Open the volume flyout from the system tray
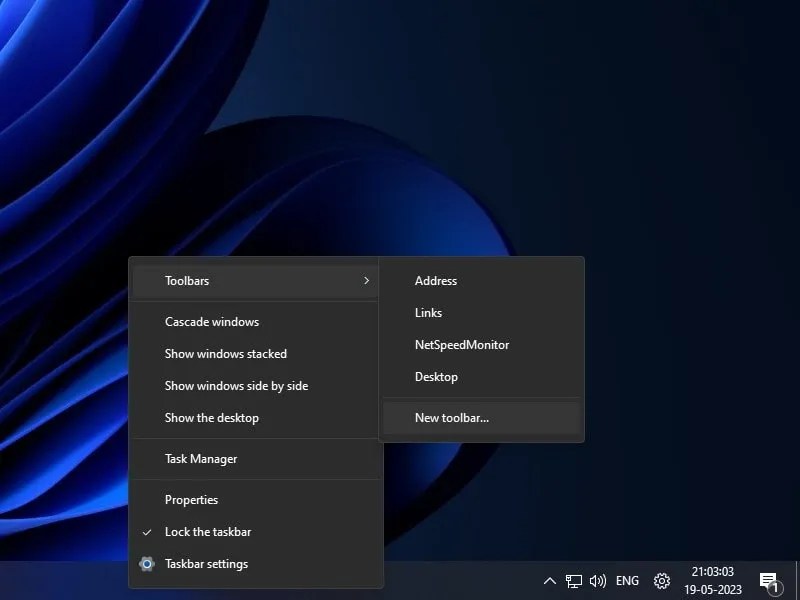800x600 pixels. tap(597, 580)
